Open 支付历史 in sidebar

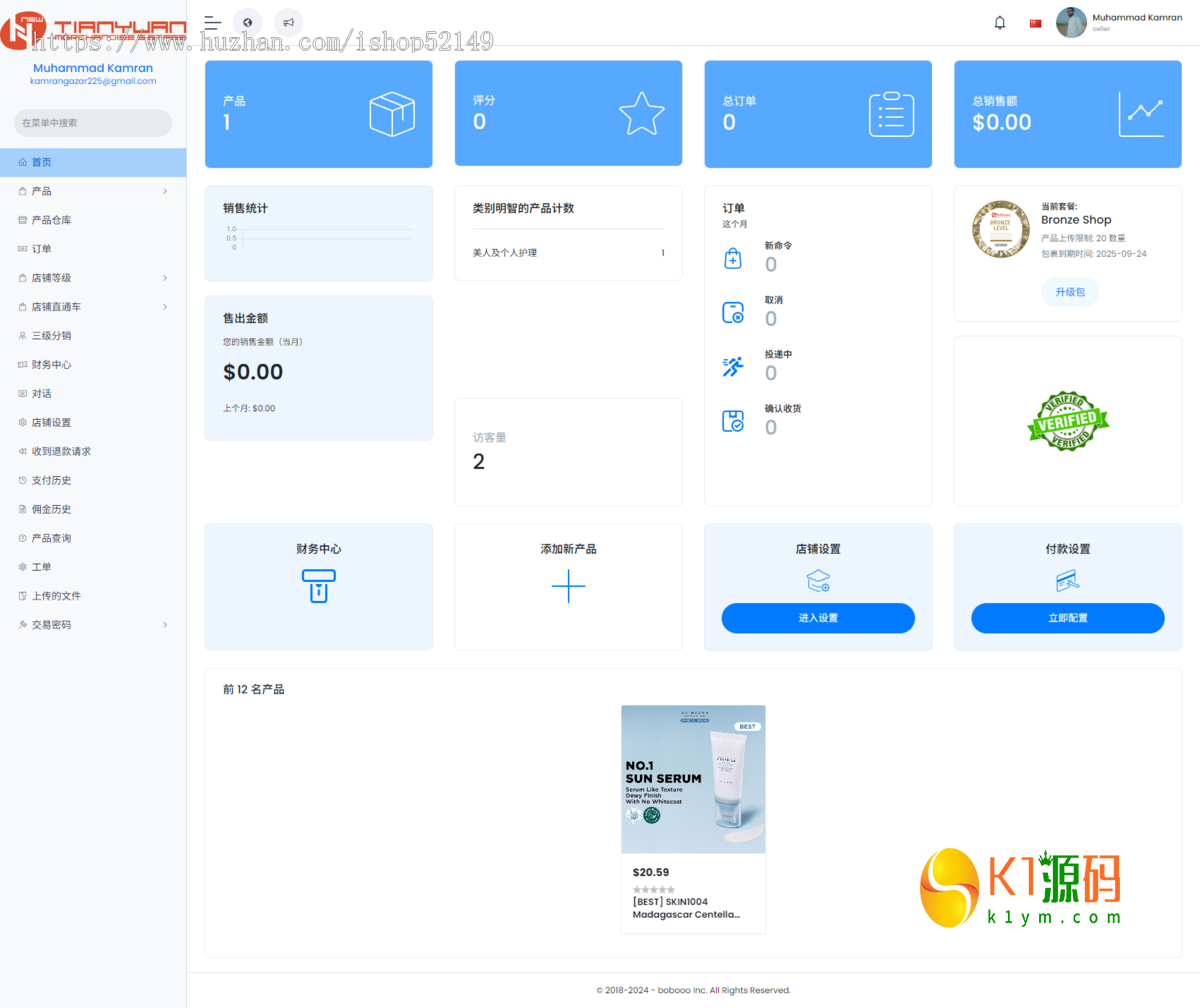pos(93,480)
